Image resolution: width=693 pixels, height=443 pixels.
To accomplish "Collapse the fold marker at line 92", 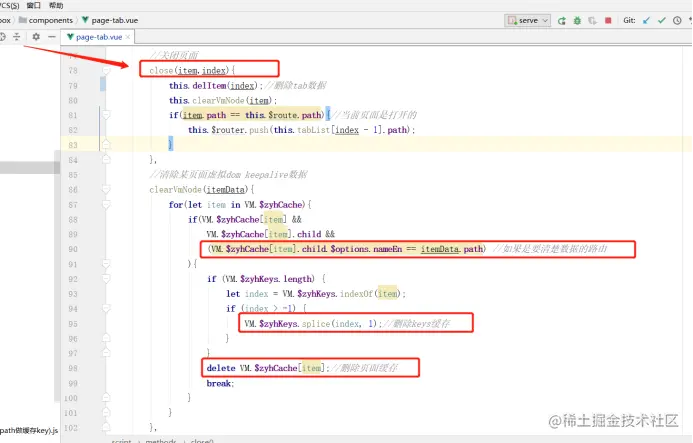I will click(106, 279).
